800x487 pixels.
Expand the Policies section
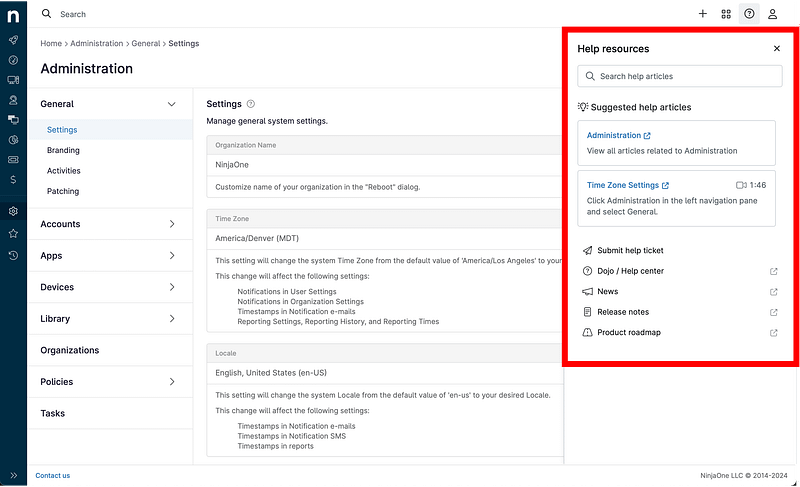172,382
